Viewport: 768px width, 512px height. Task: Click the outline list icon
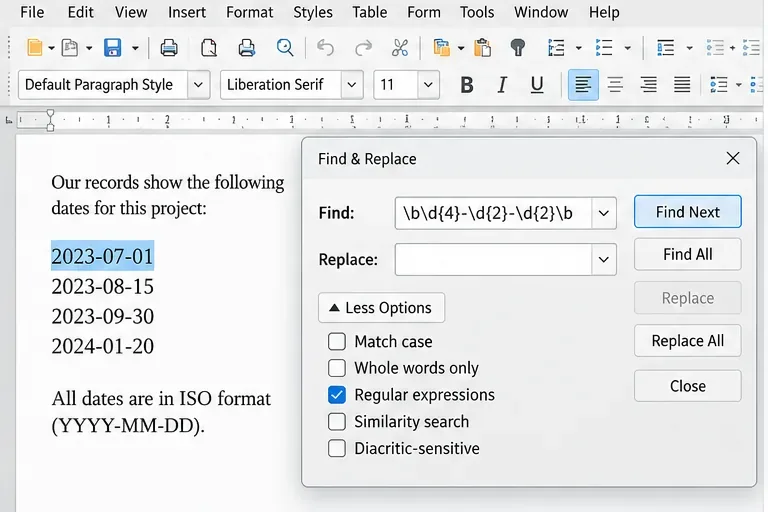556,48
